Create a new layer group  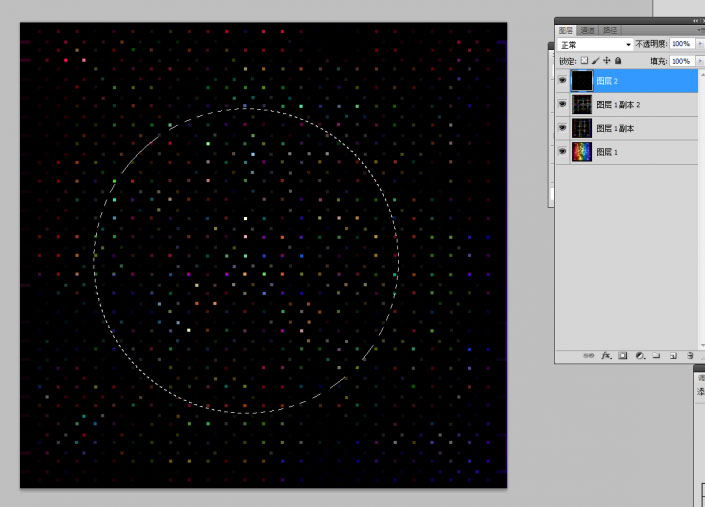click(656, 355)
